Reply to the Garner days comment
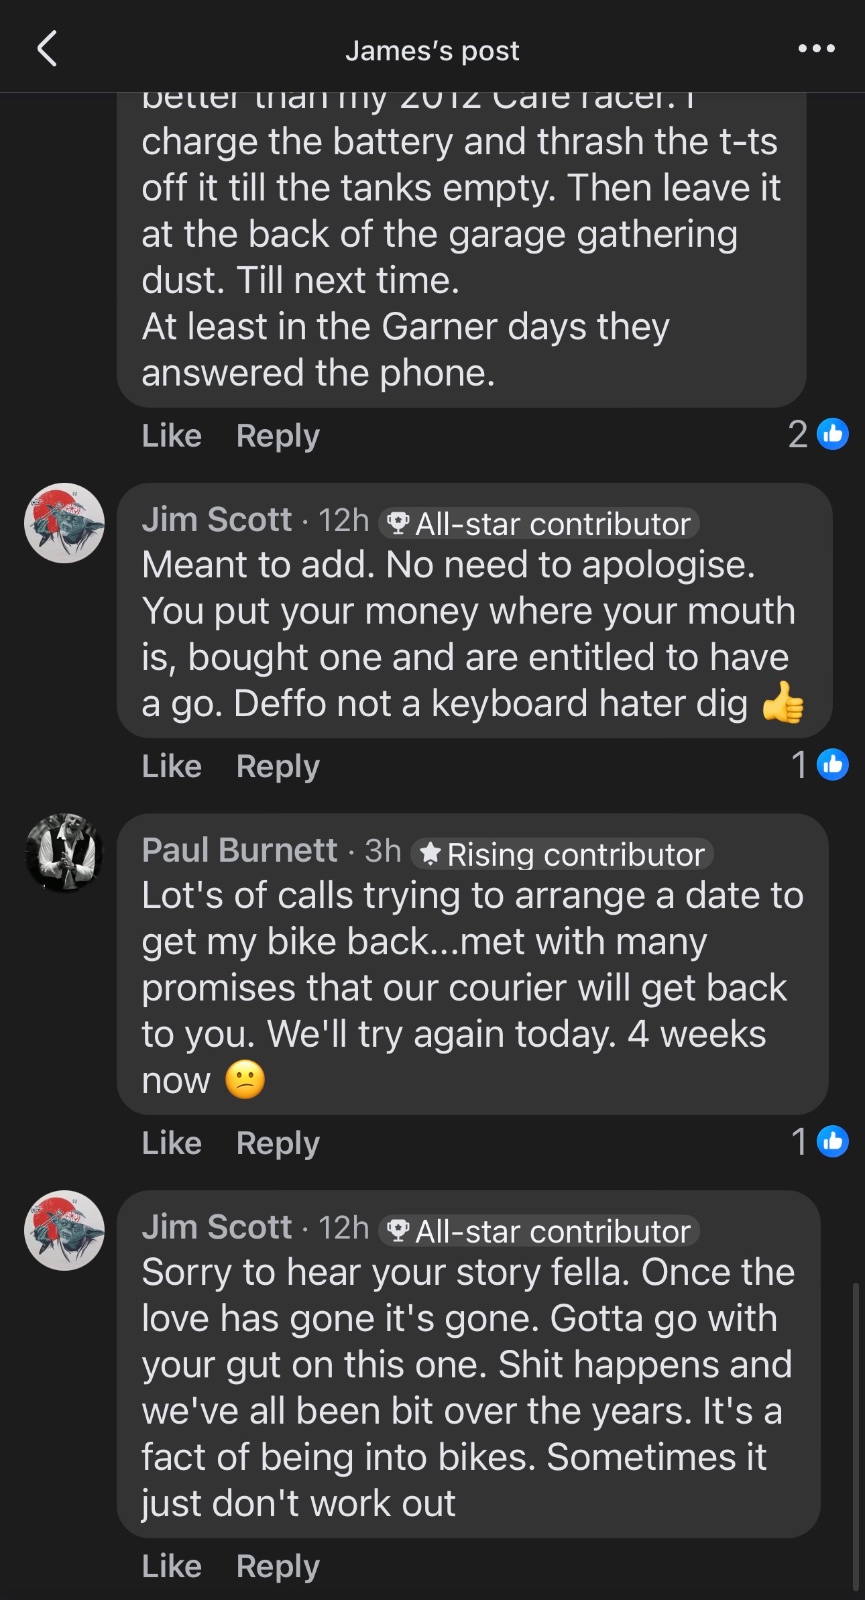Image resolution: width=865 pixels, height=1600 pixels. 278,436
